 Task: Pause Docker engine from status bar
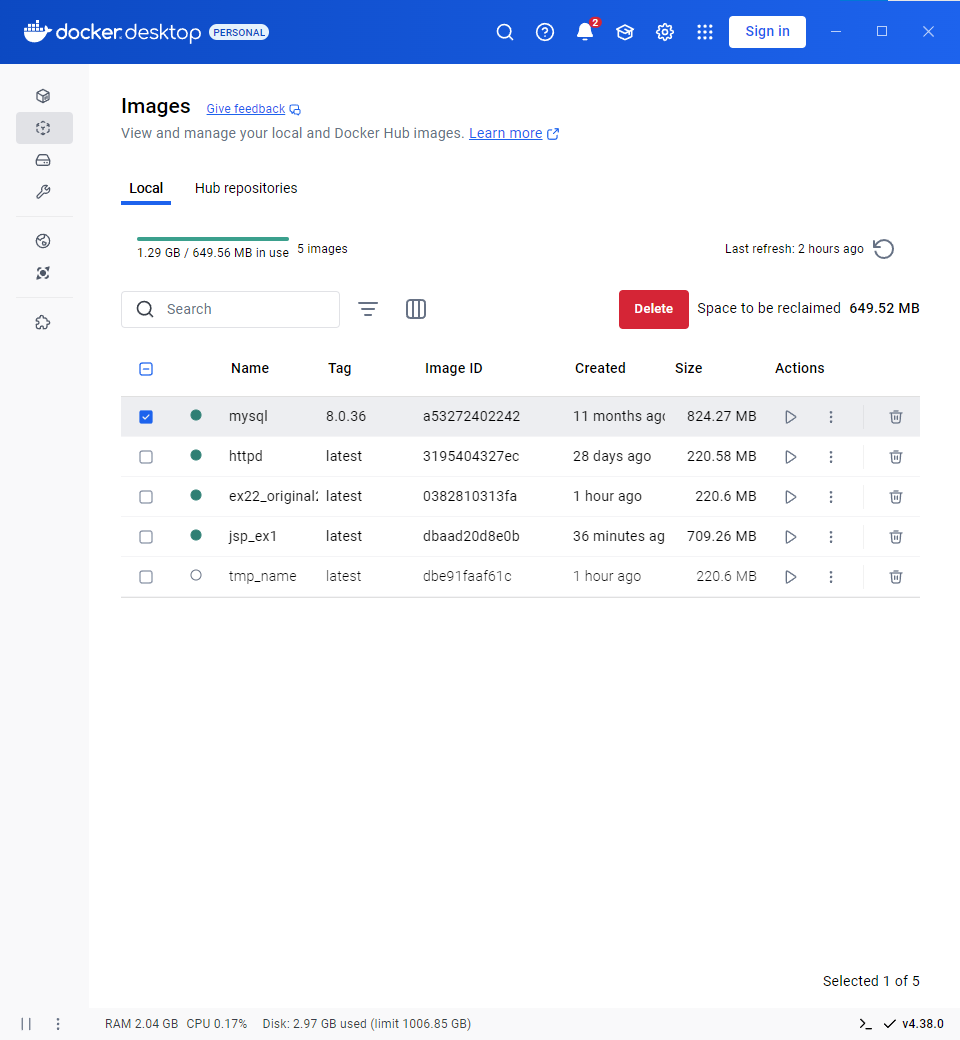[26, 1023]
